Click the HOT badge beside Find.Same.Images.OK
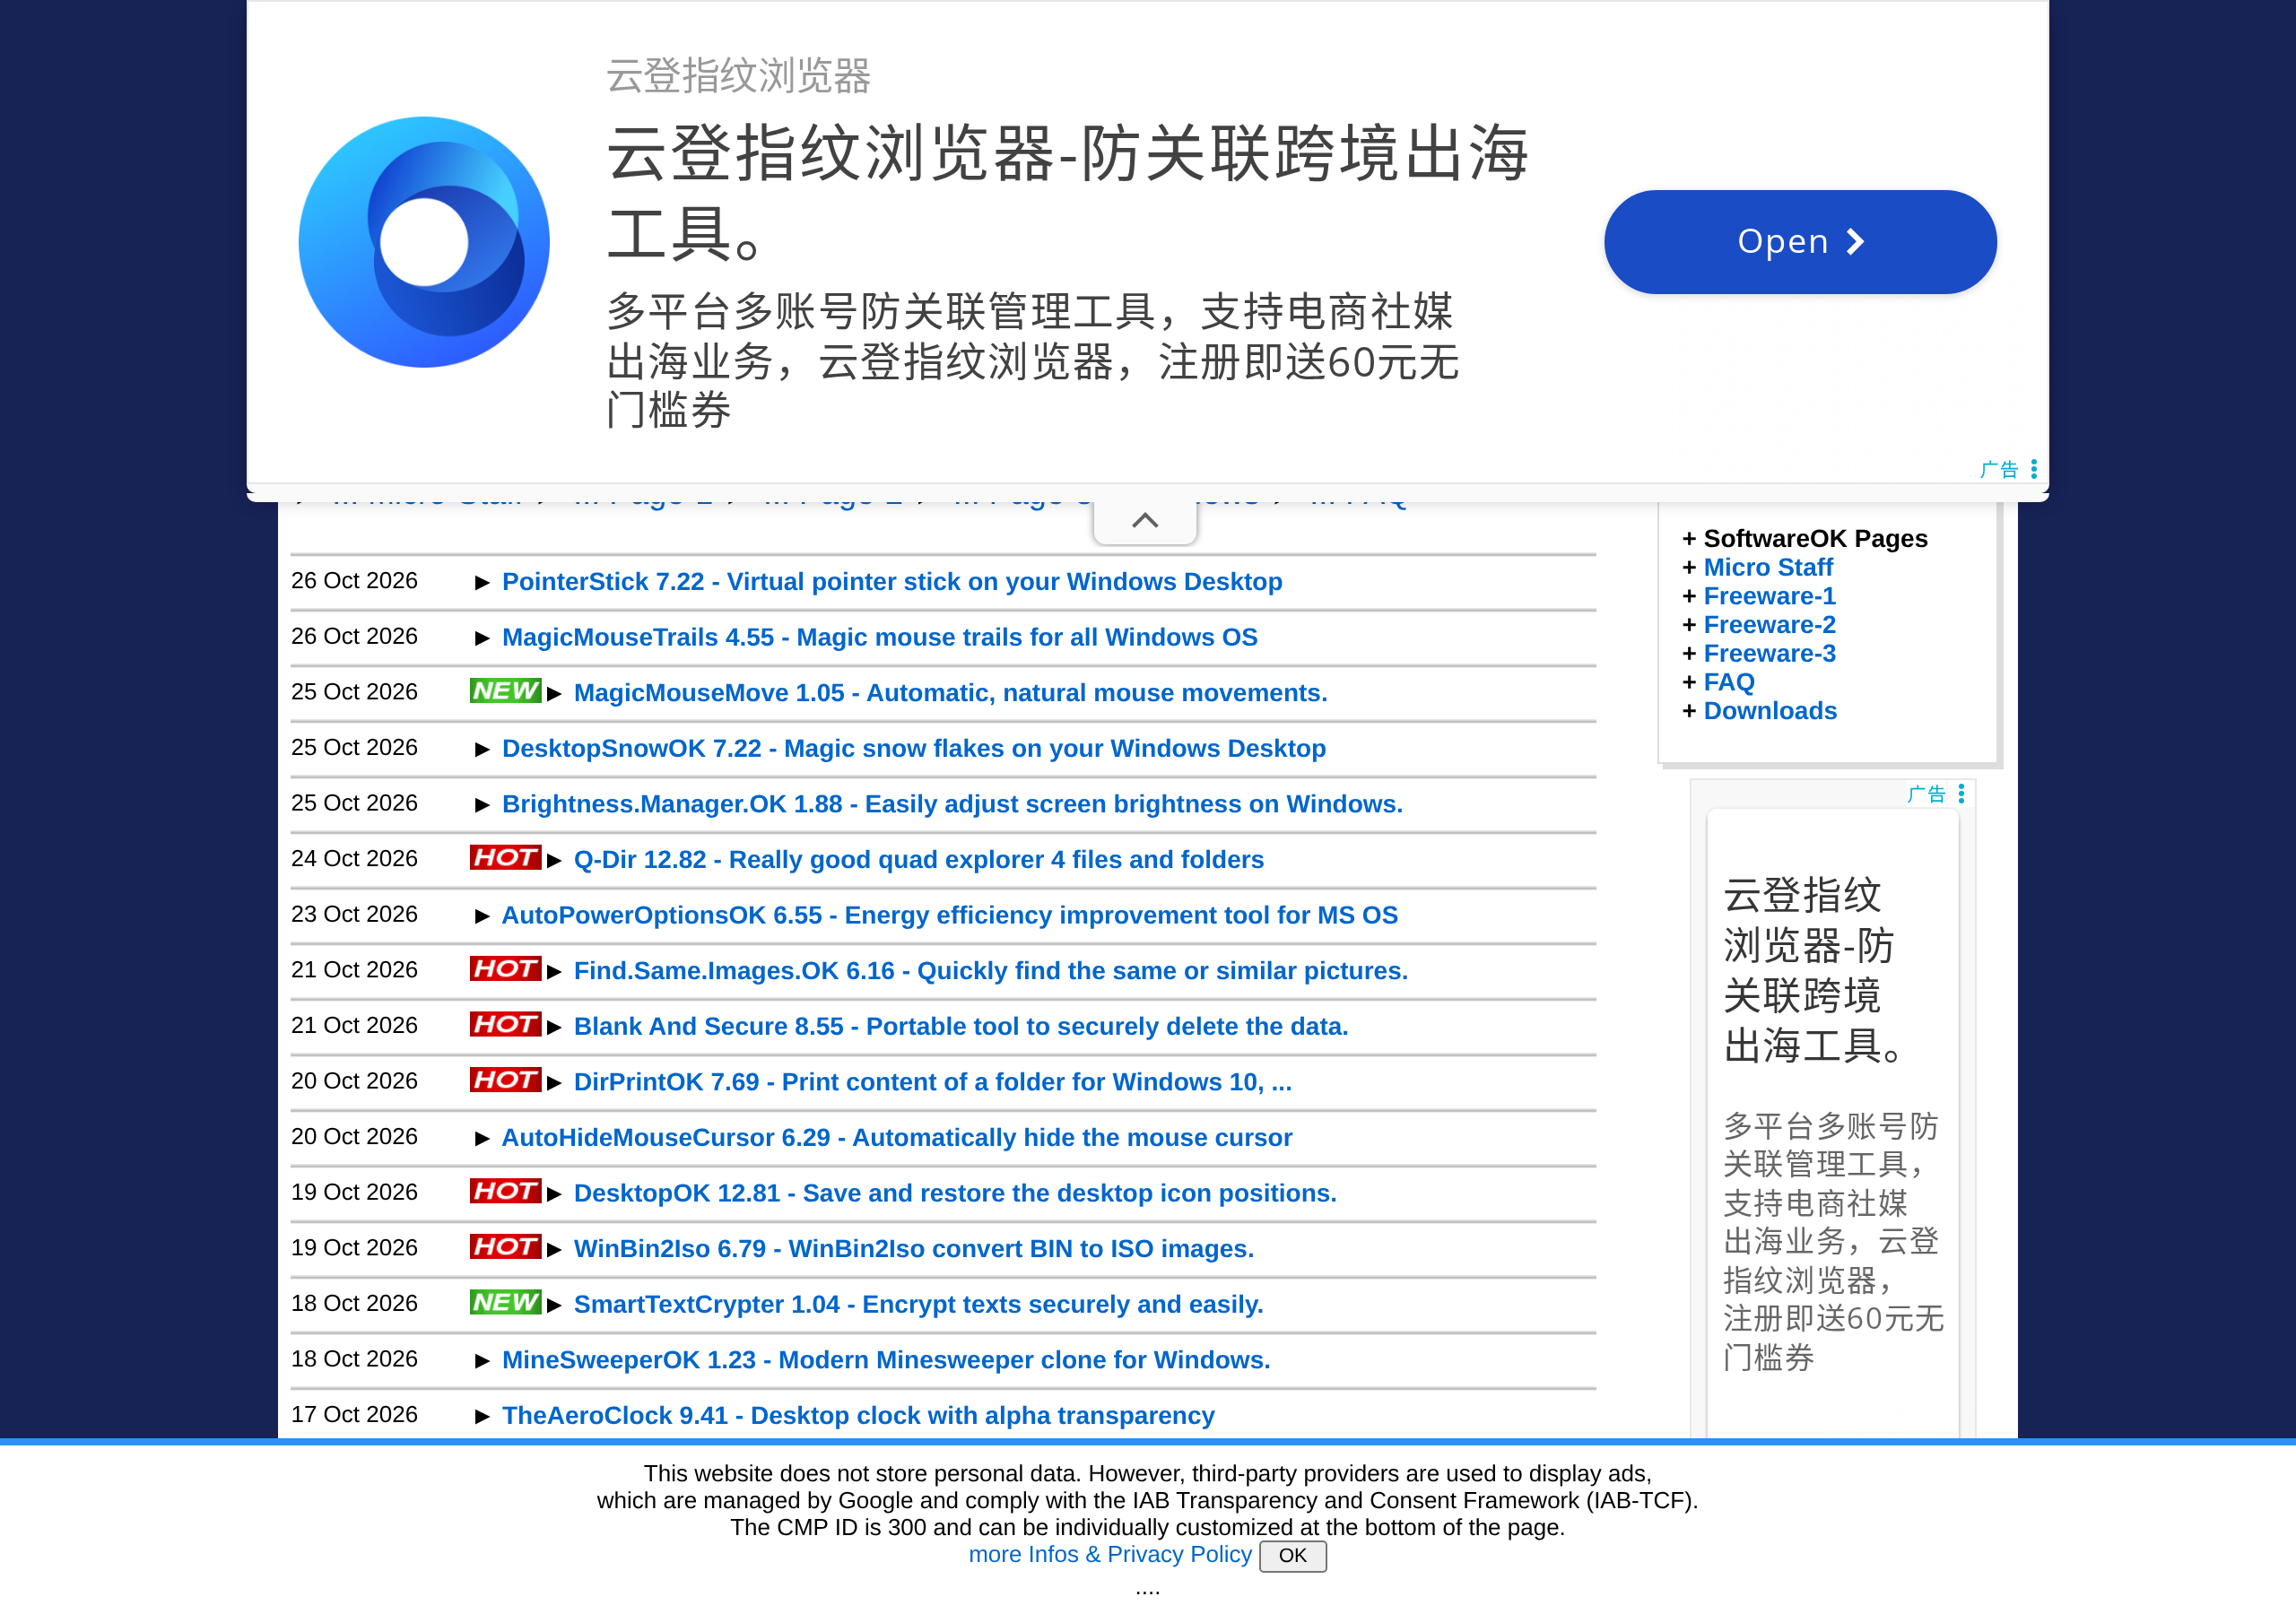The image size is (2296, 1614). click(x=505, y=968)
